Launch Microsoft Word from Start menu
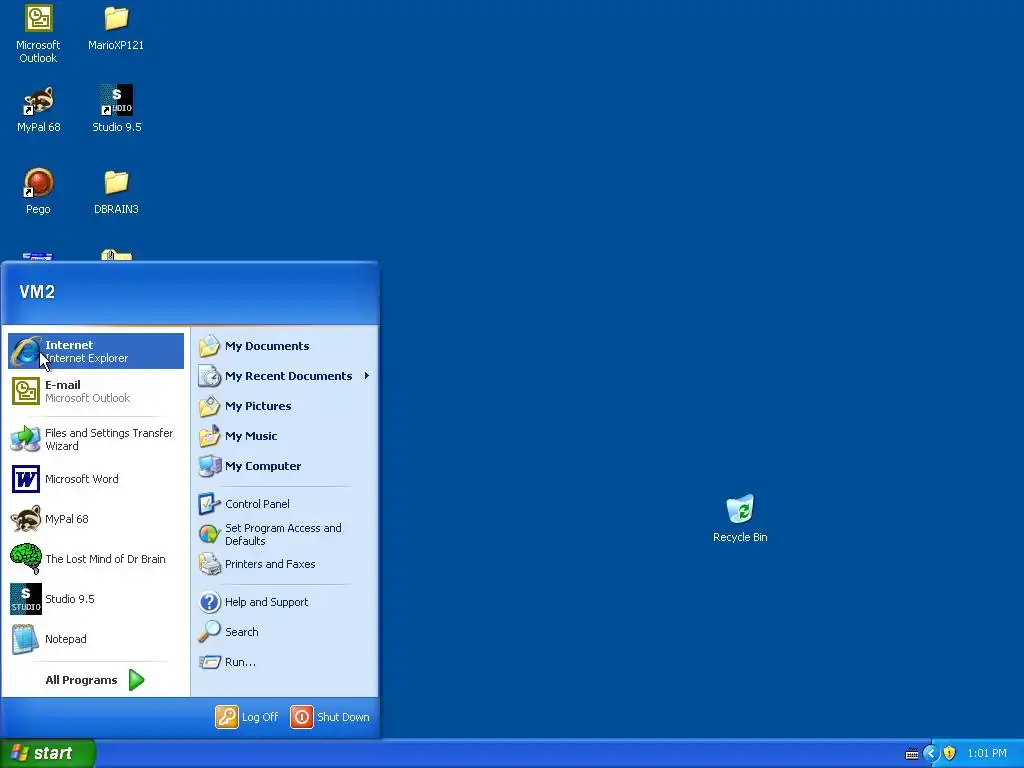The height and width of the screenshot is (768, 1024). click(x=96, y=479)
